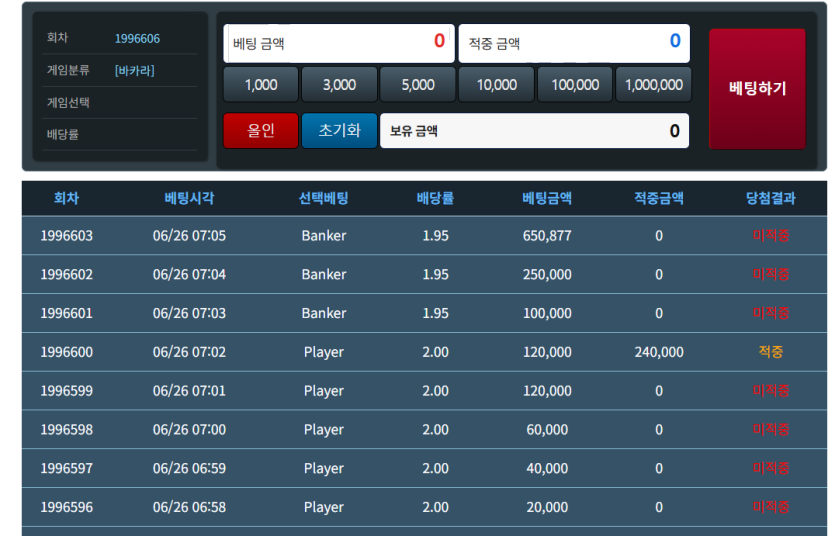Click the 2.00 odds in round 1996600 row
The width and height of the screenshot is (835, 536).
[435, 352]
